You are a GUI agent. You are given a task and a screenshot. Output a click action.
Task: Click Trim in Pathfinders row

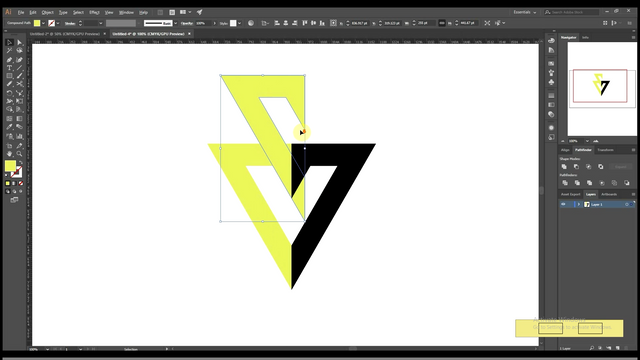click(x=577, y=183)
